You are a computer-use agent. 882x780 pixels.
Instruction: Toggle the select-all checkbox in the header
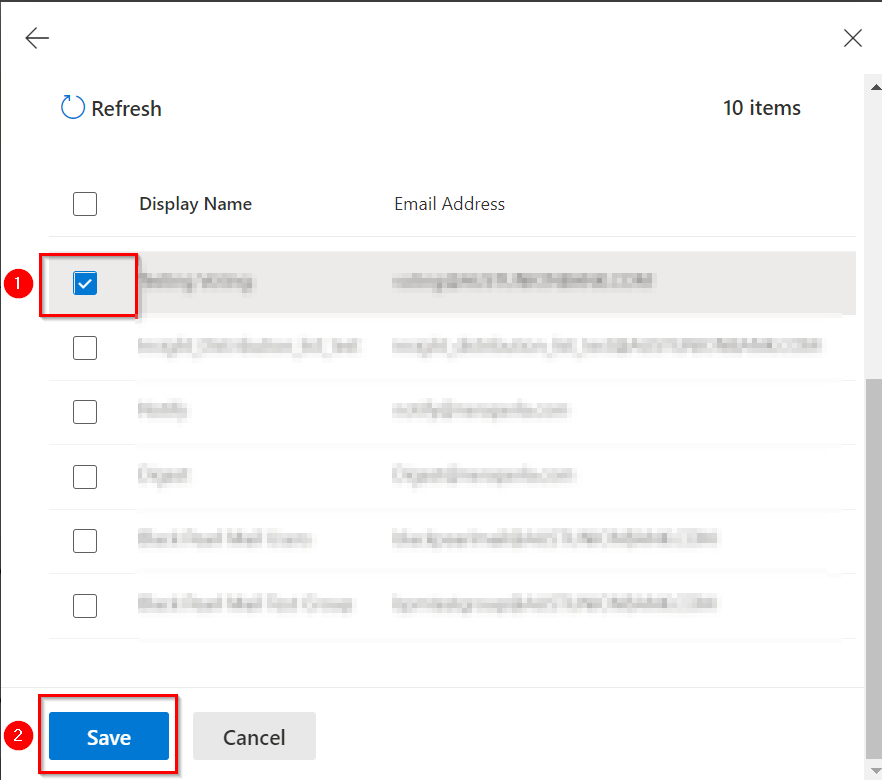coord(85,204)
